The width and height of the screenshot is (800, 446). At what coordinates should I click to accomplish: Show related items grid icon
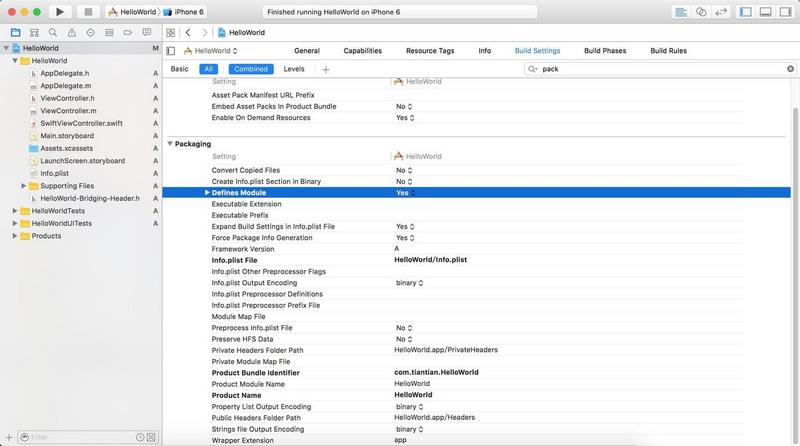click(x=170, y=33)
